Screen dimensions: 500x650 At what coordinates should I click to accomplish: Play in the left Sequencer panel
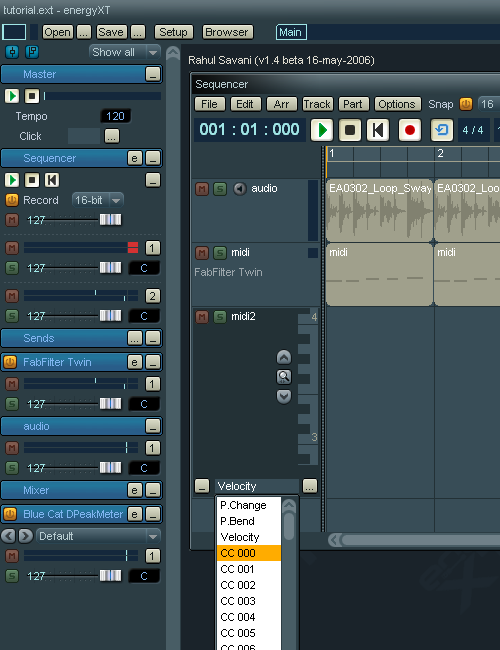(x=12, y=180)
